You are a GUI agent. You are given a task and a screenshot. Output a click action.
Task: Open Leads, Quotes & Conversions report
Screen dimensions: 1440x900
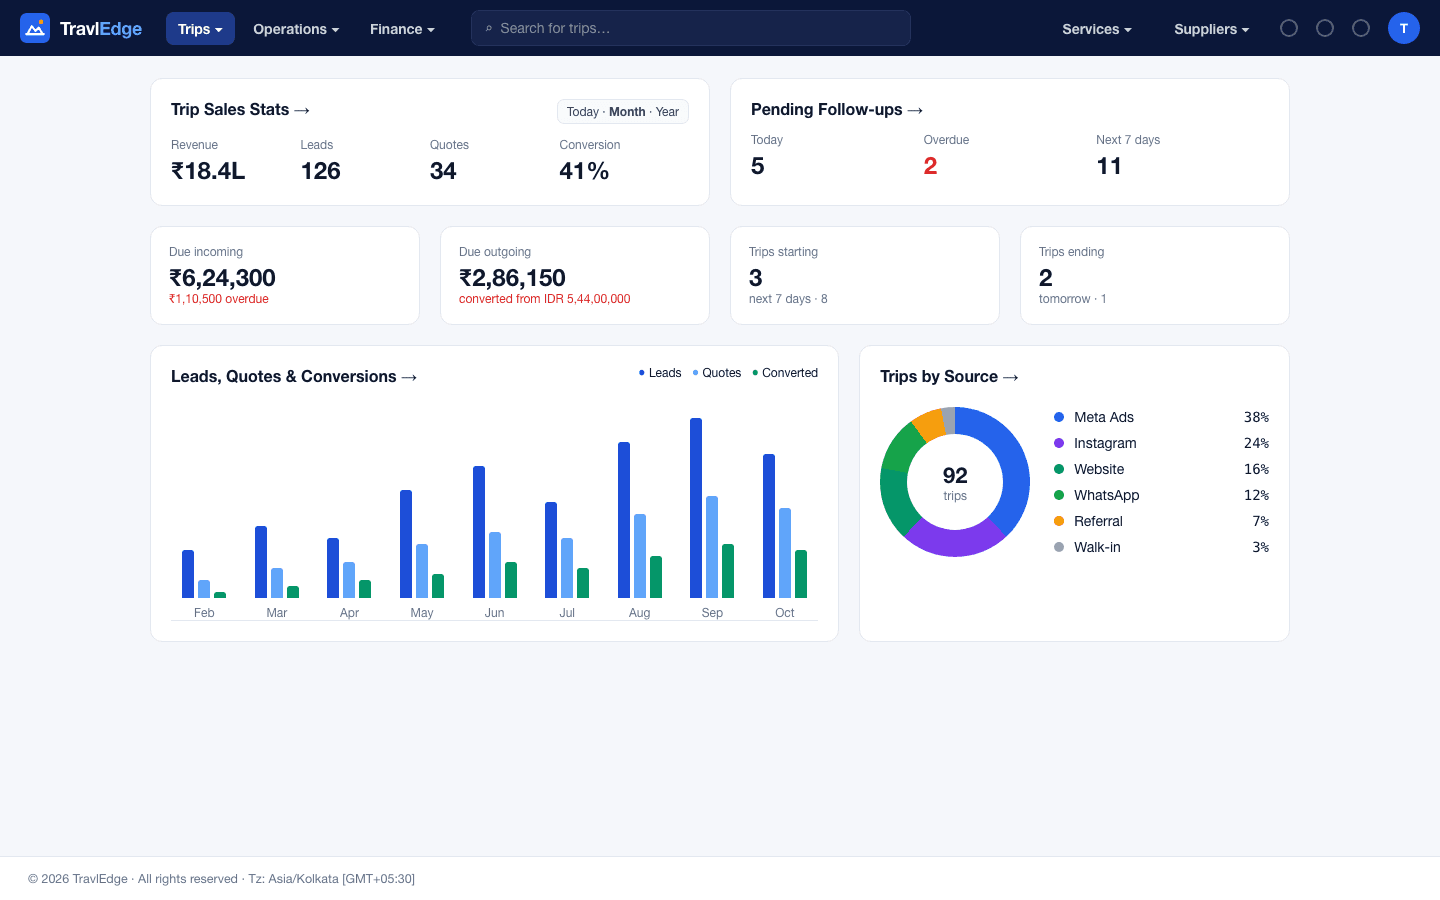click(294, 377)
